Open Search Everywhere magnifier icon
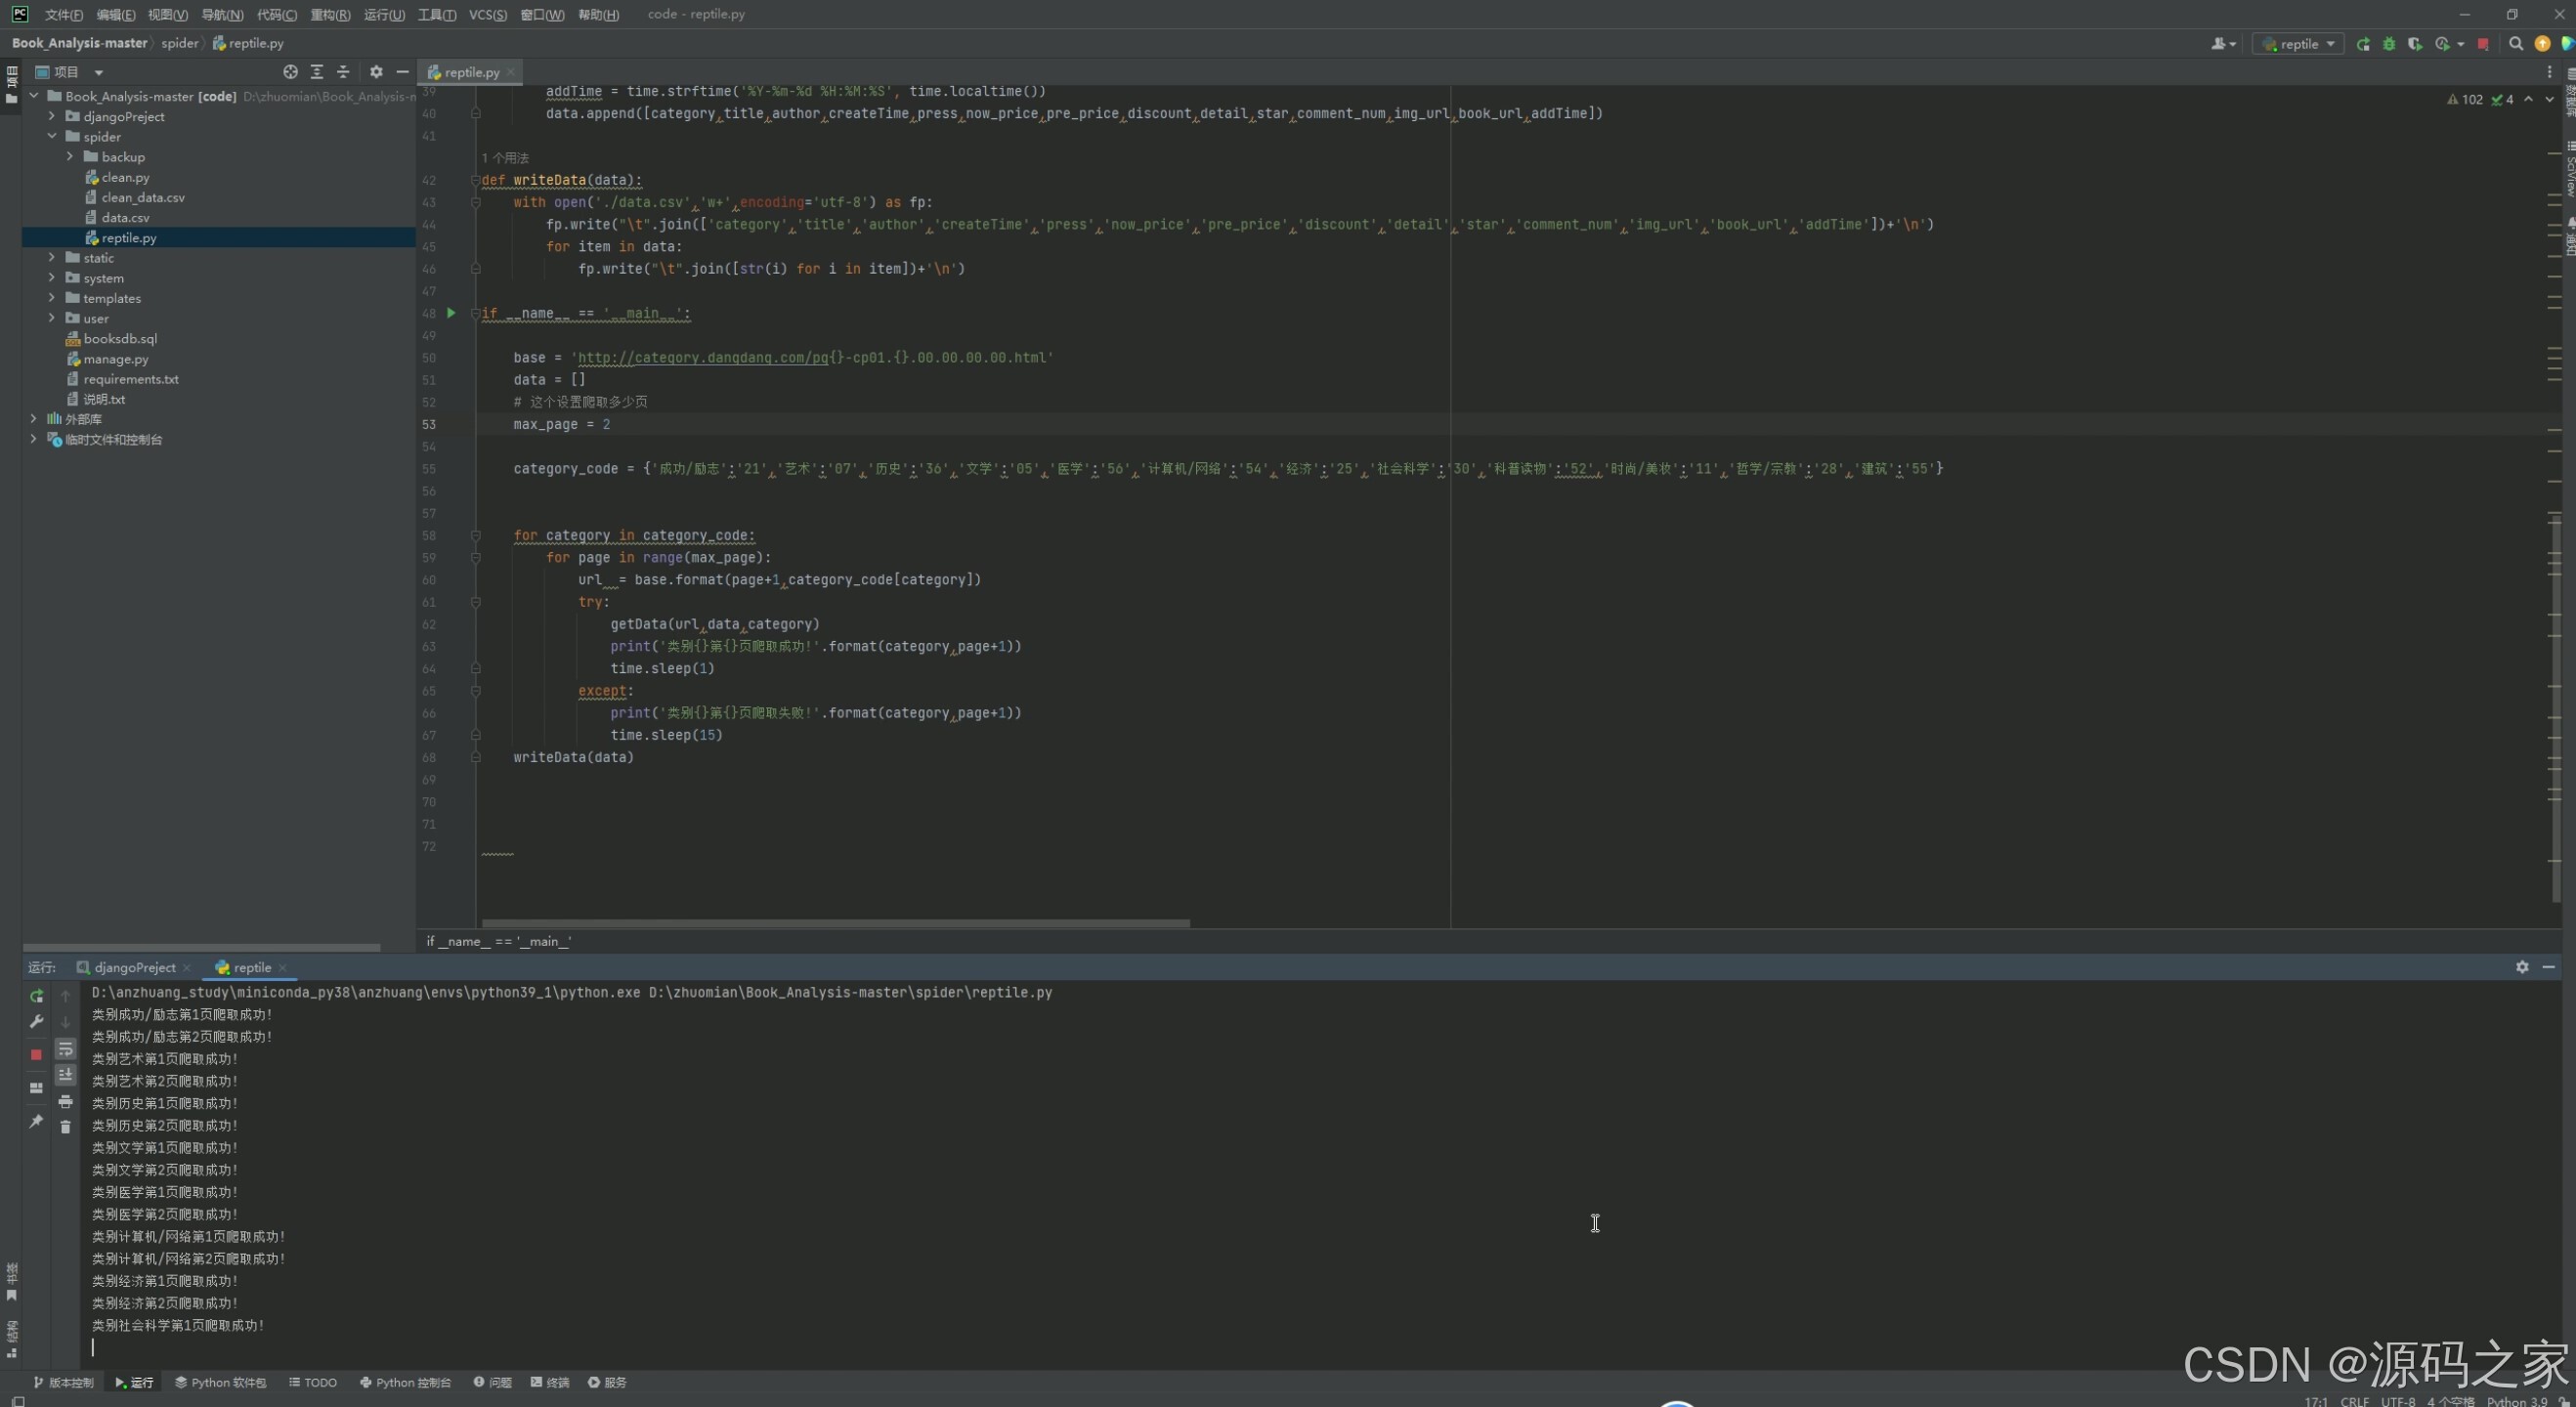 [x=2516, y=44]
